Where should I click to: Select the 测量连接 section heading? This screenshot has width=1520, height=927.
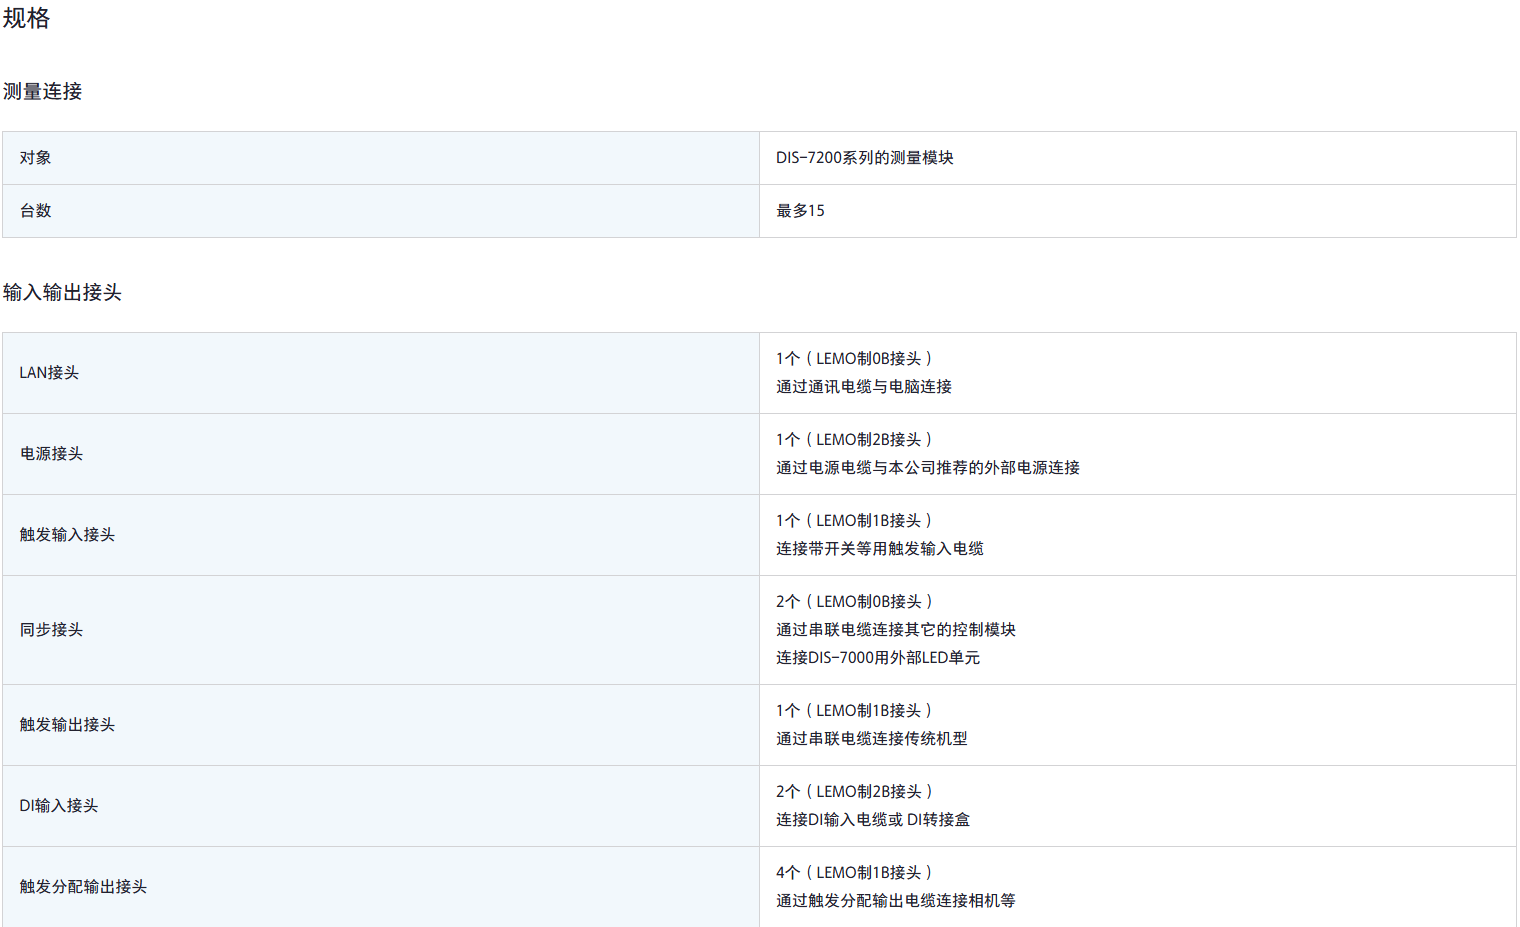coord(43,92)
